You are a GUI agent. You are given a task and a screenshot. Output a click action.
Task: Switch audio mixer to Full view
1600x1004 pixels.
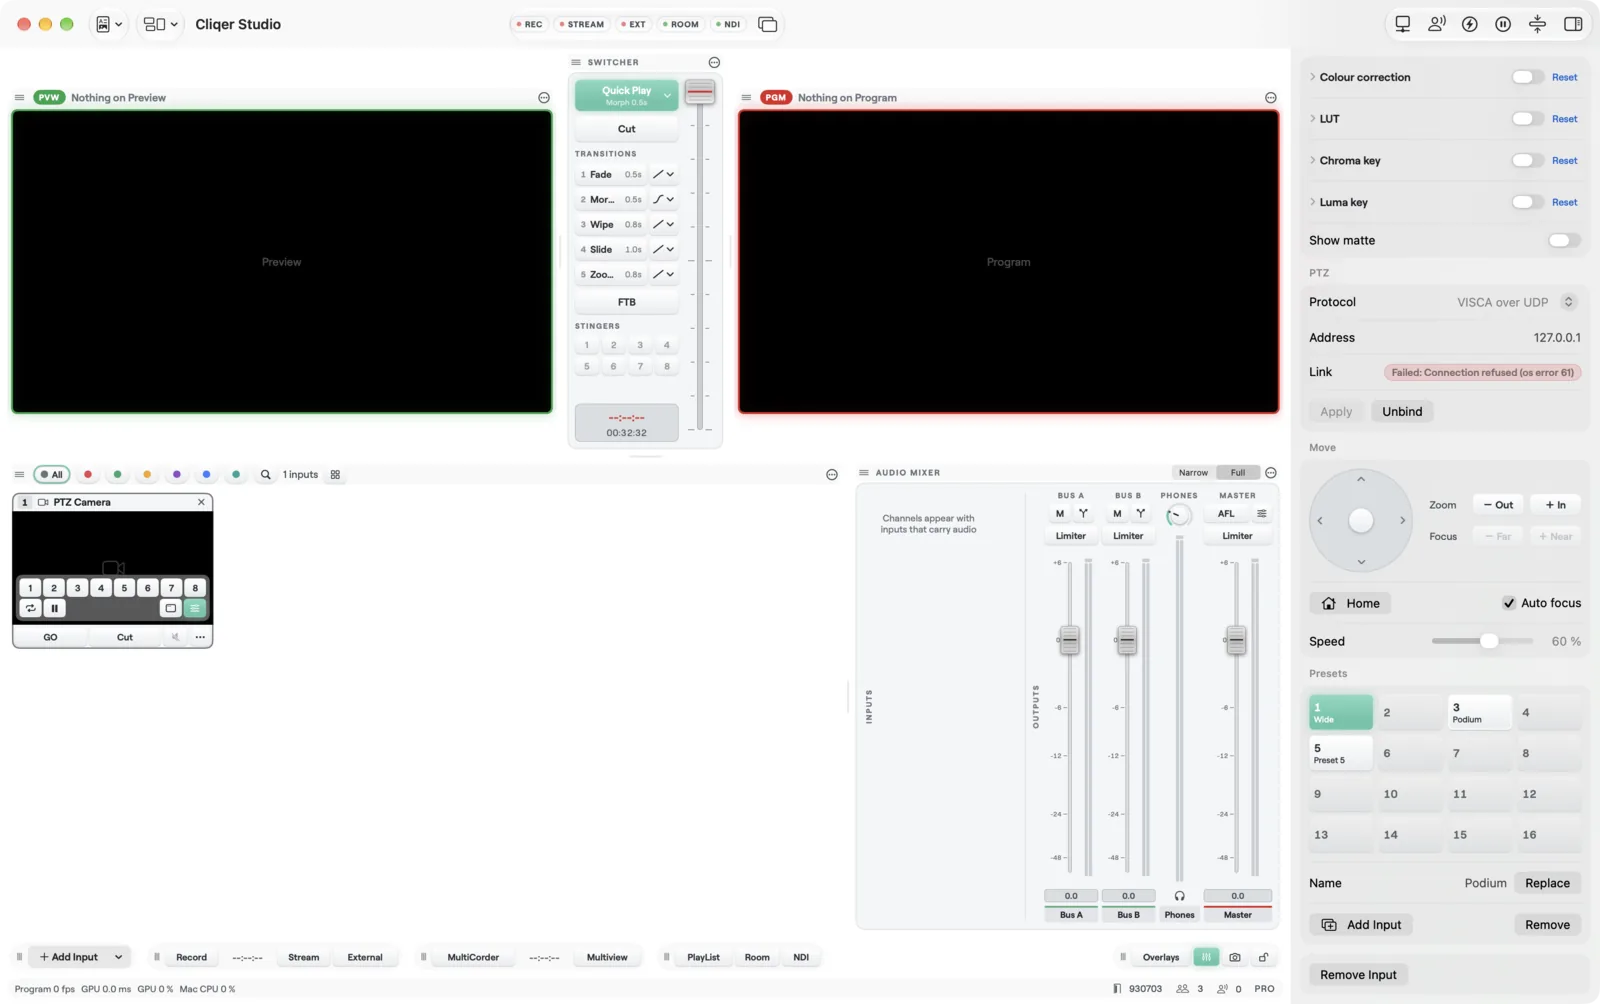click(1238, 473)
